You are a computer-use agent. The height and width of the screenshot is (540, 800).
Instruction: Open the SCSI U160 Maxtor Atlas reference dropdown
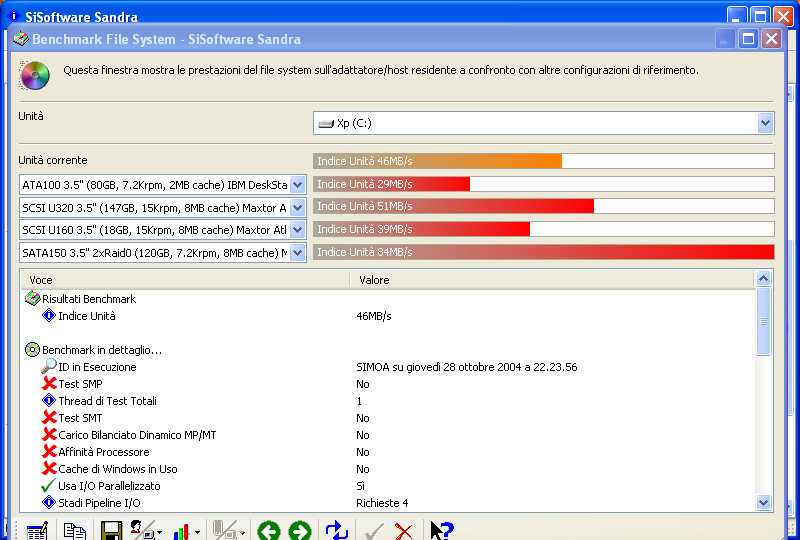(x=297, y=230)
